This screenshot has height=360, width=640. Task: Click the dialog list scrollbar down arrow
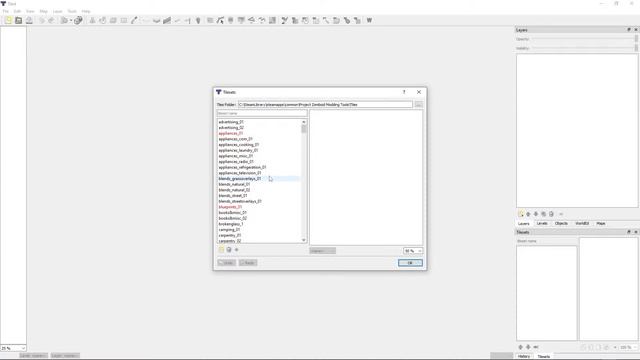[x=304, y=240]
